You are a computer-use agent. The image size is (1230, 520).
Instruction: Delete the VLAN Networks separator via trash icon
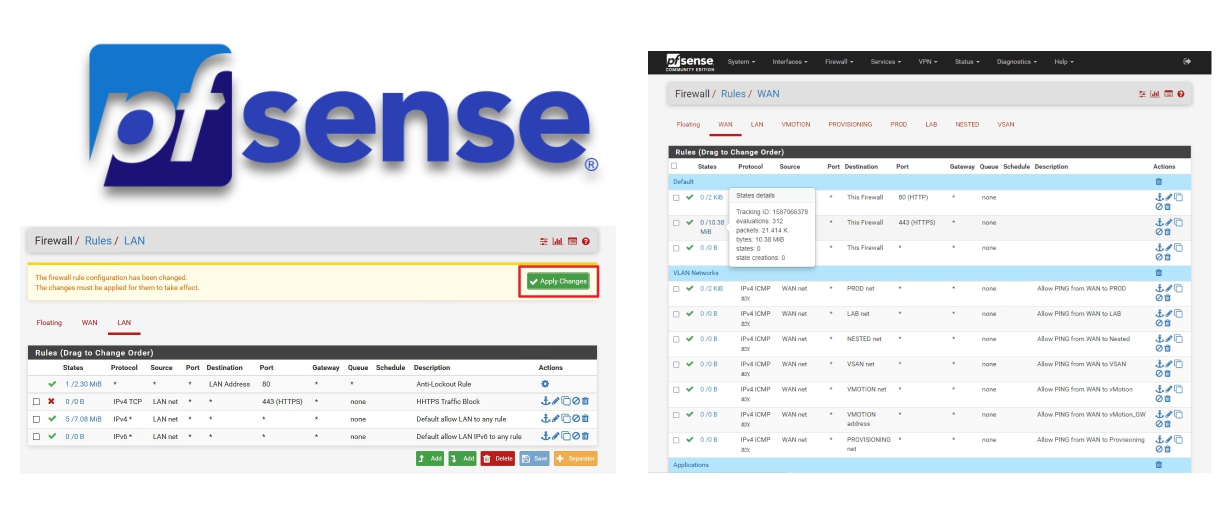click(x=1159, y=272)
